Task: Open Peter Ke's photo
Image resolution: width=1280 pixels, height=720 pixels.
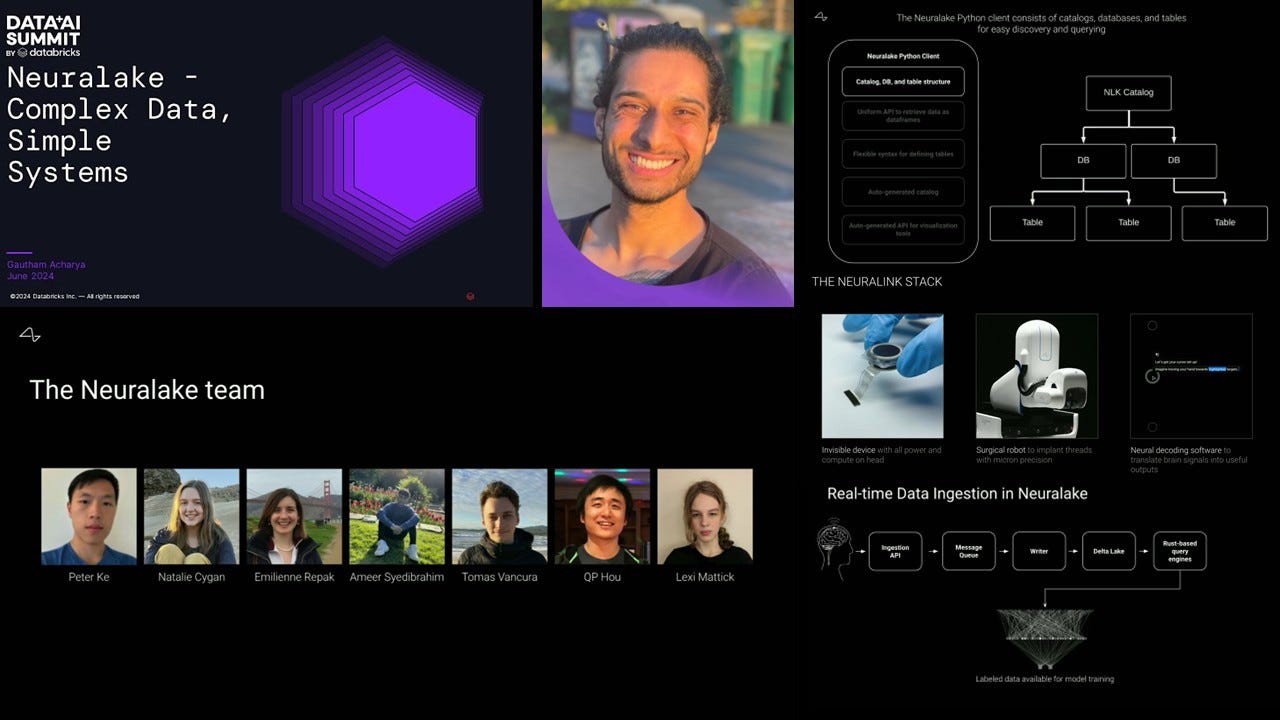Action: 89,516
